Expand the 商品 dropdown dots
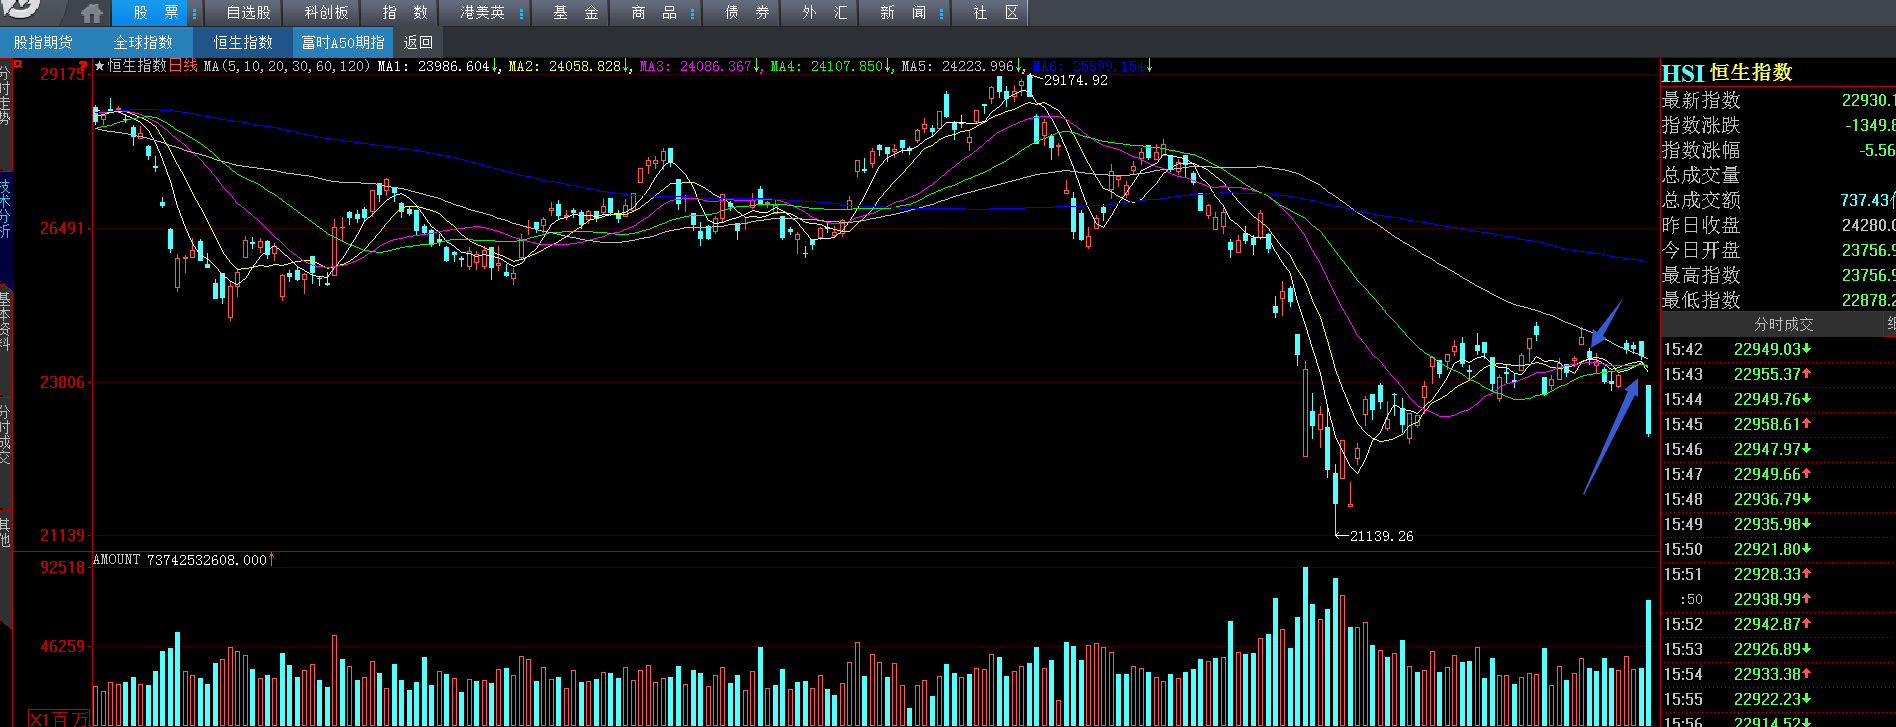 pos(692,13)
